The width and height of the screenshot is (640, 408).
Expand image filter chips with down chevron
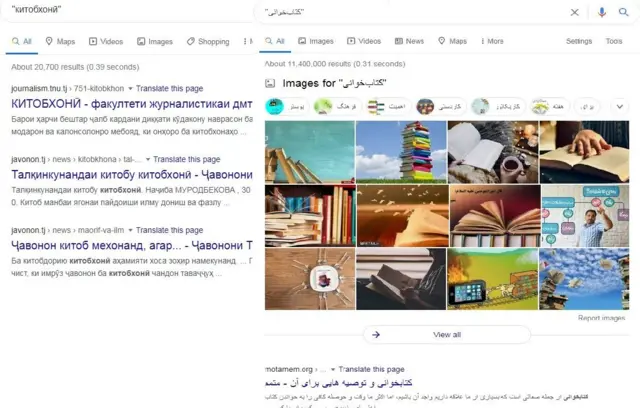pos(620,107)
